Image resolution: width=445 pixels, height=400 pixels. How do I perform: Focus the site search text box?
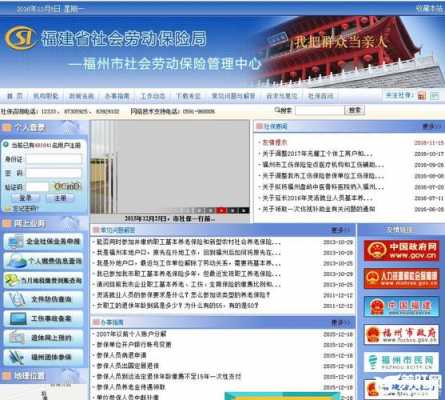click(320, 110)
